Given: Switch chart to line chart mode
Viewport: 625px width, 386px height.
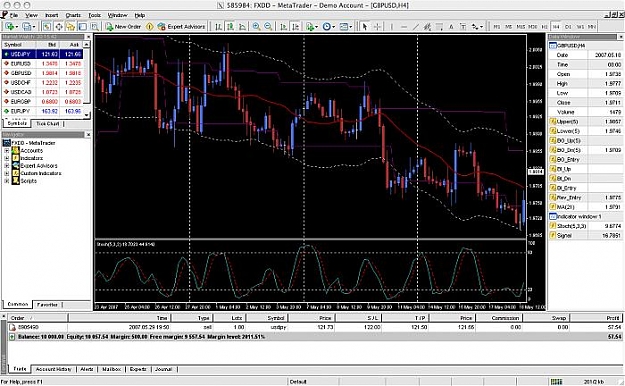Looking at the screenshot, I should 242,27.
